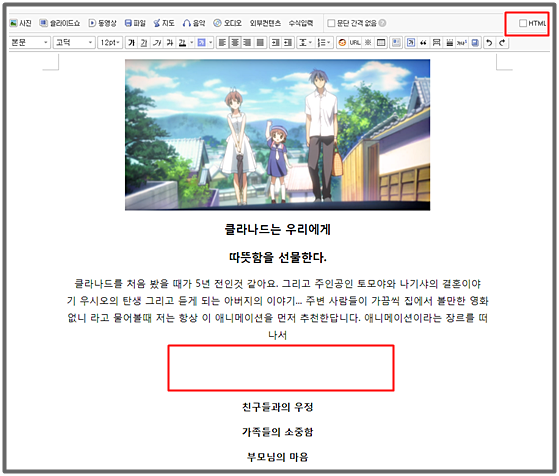Open the 슬라이드쇼 slideshow insert
The width and height of the screenshot is (559, 476).
point(60,23)
